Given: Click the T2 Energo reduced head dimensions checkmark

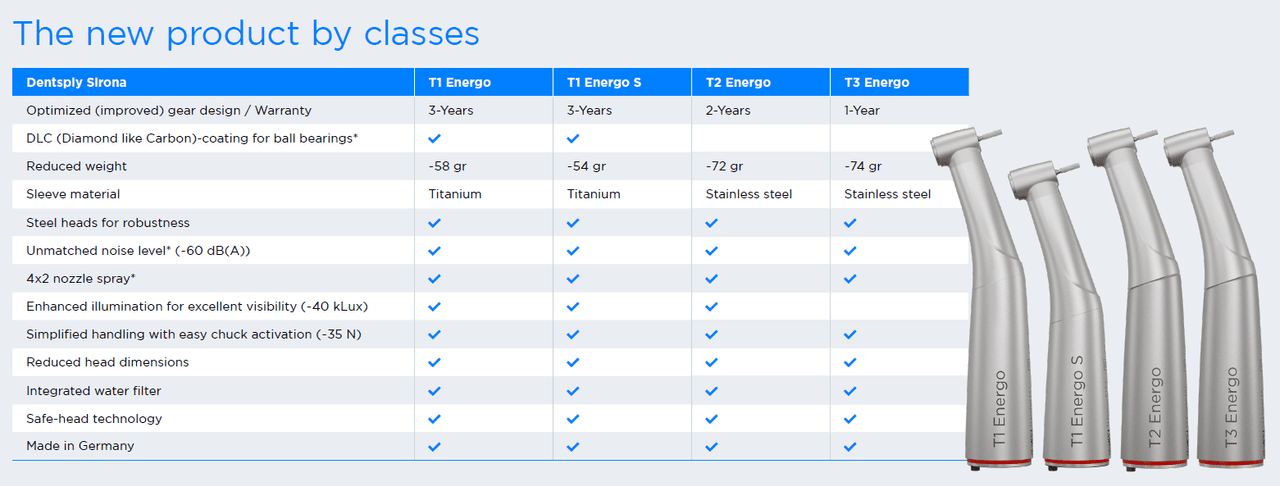Looking at the screenshot, I should point(711,363).
